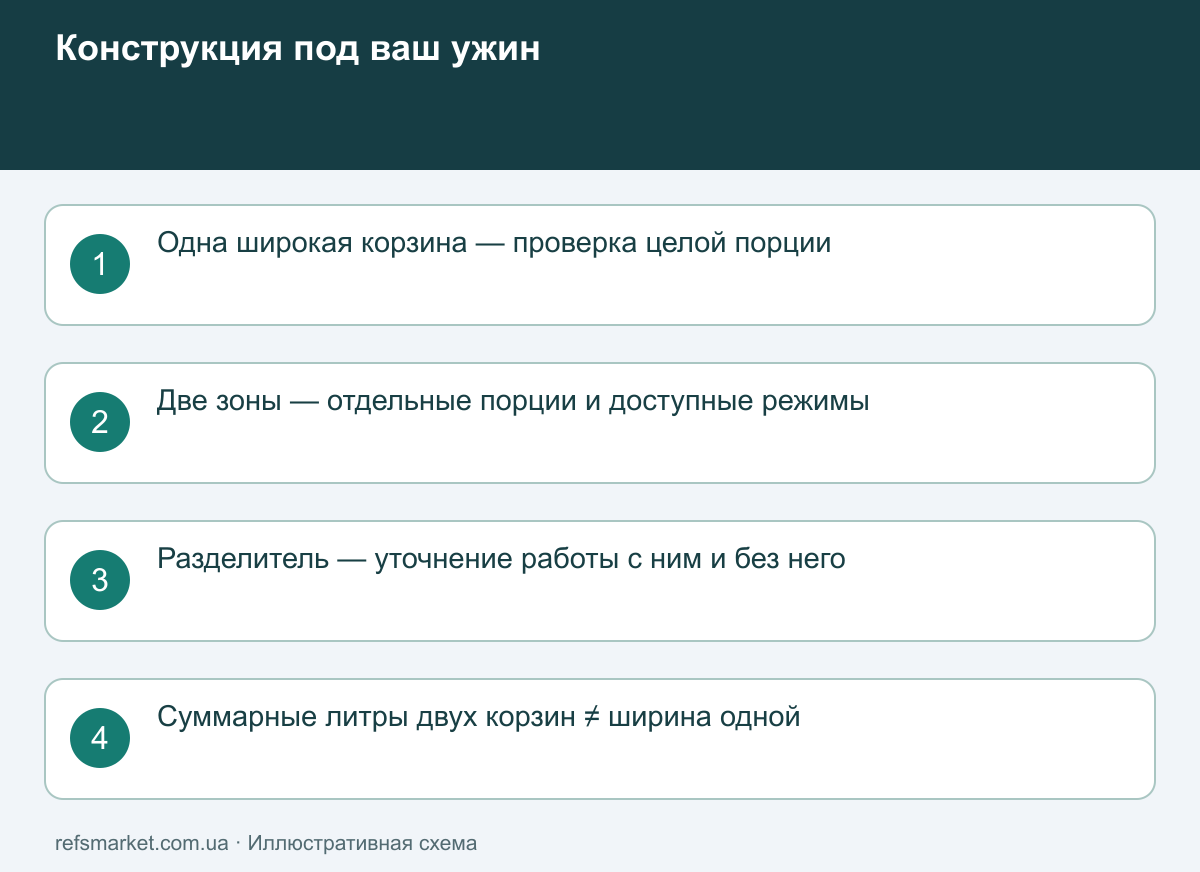Click text "Суммарные литры двух корзин ≠ ширина одной"
The height and width of the screenshot is (872, 1200).
[x=479, y=717]
